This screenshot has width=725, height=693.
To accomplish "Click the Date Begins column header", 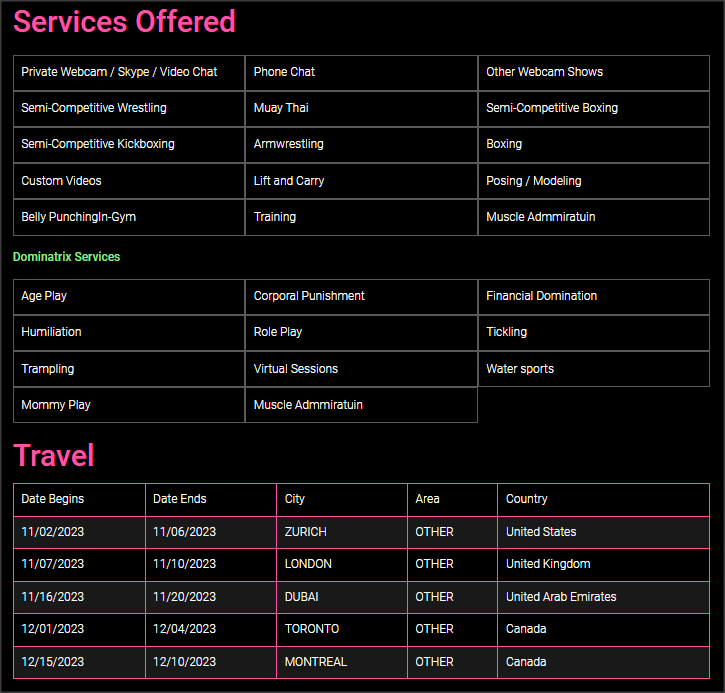I will pyautogui.click(x=53, y=499).
